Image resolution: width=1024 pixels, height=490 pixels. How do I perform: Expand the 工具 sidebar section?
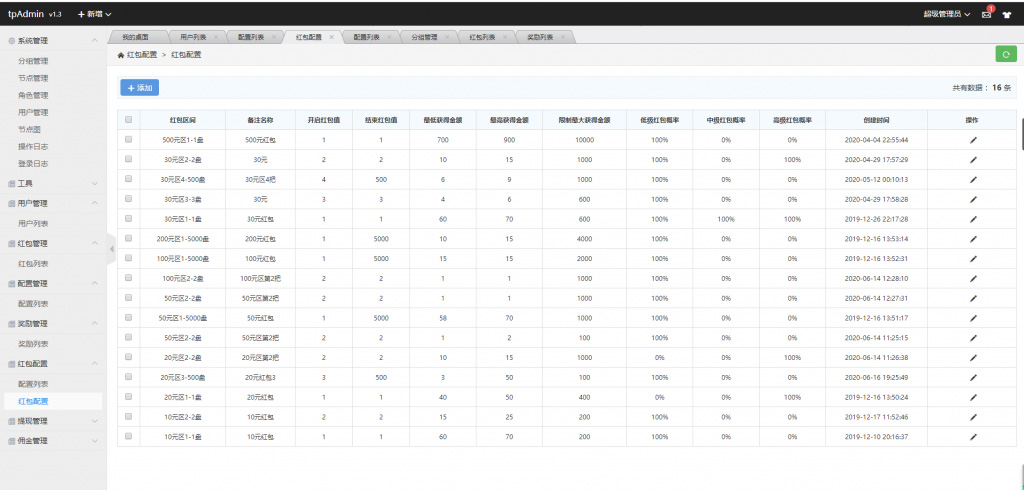point(52,183)
